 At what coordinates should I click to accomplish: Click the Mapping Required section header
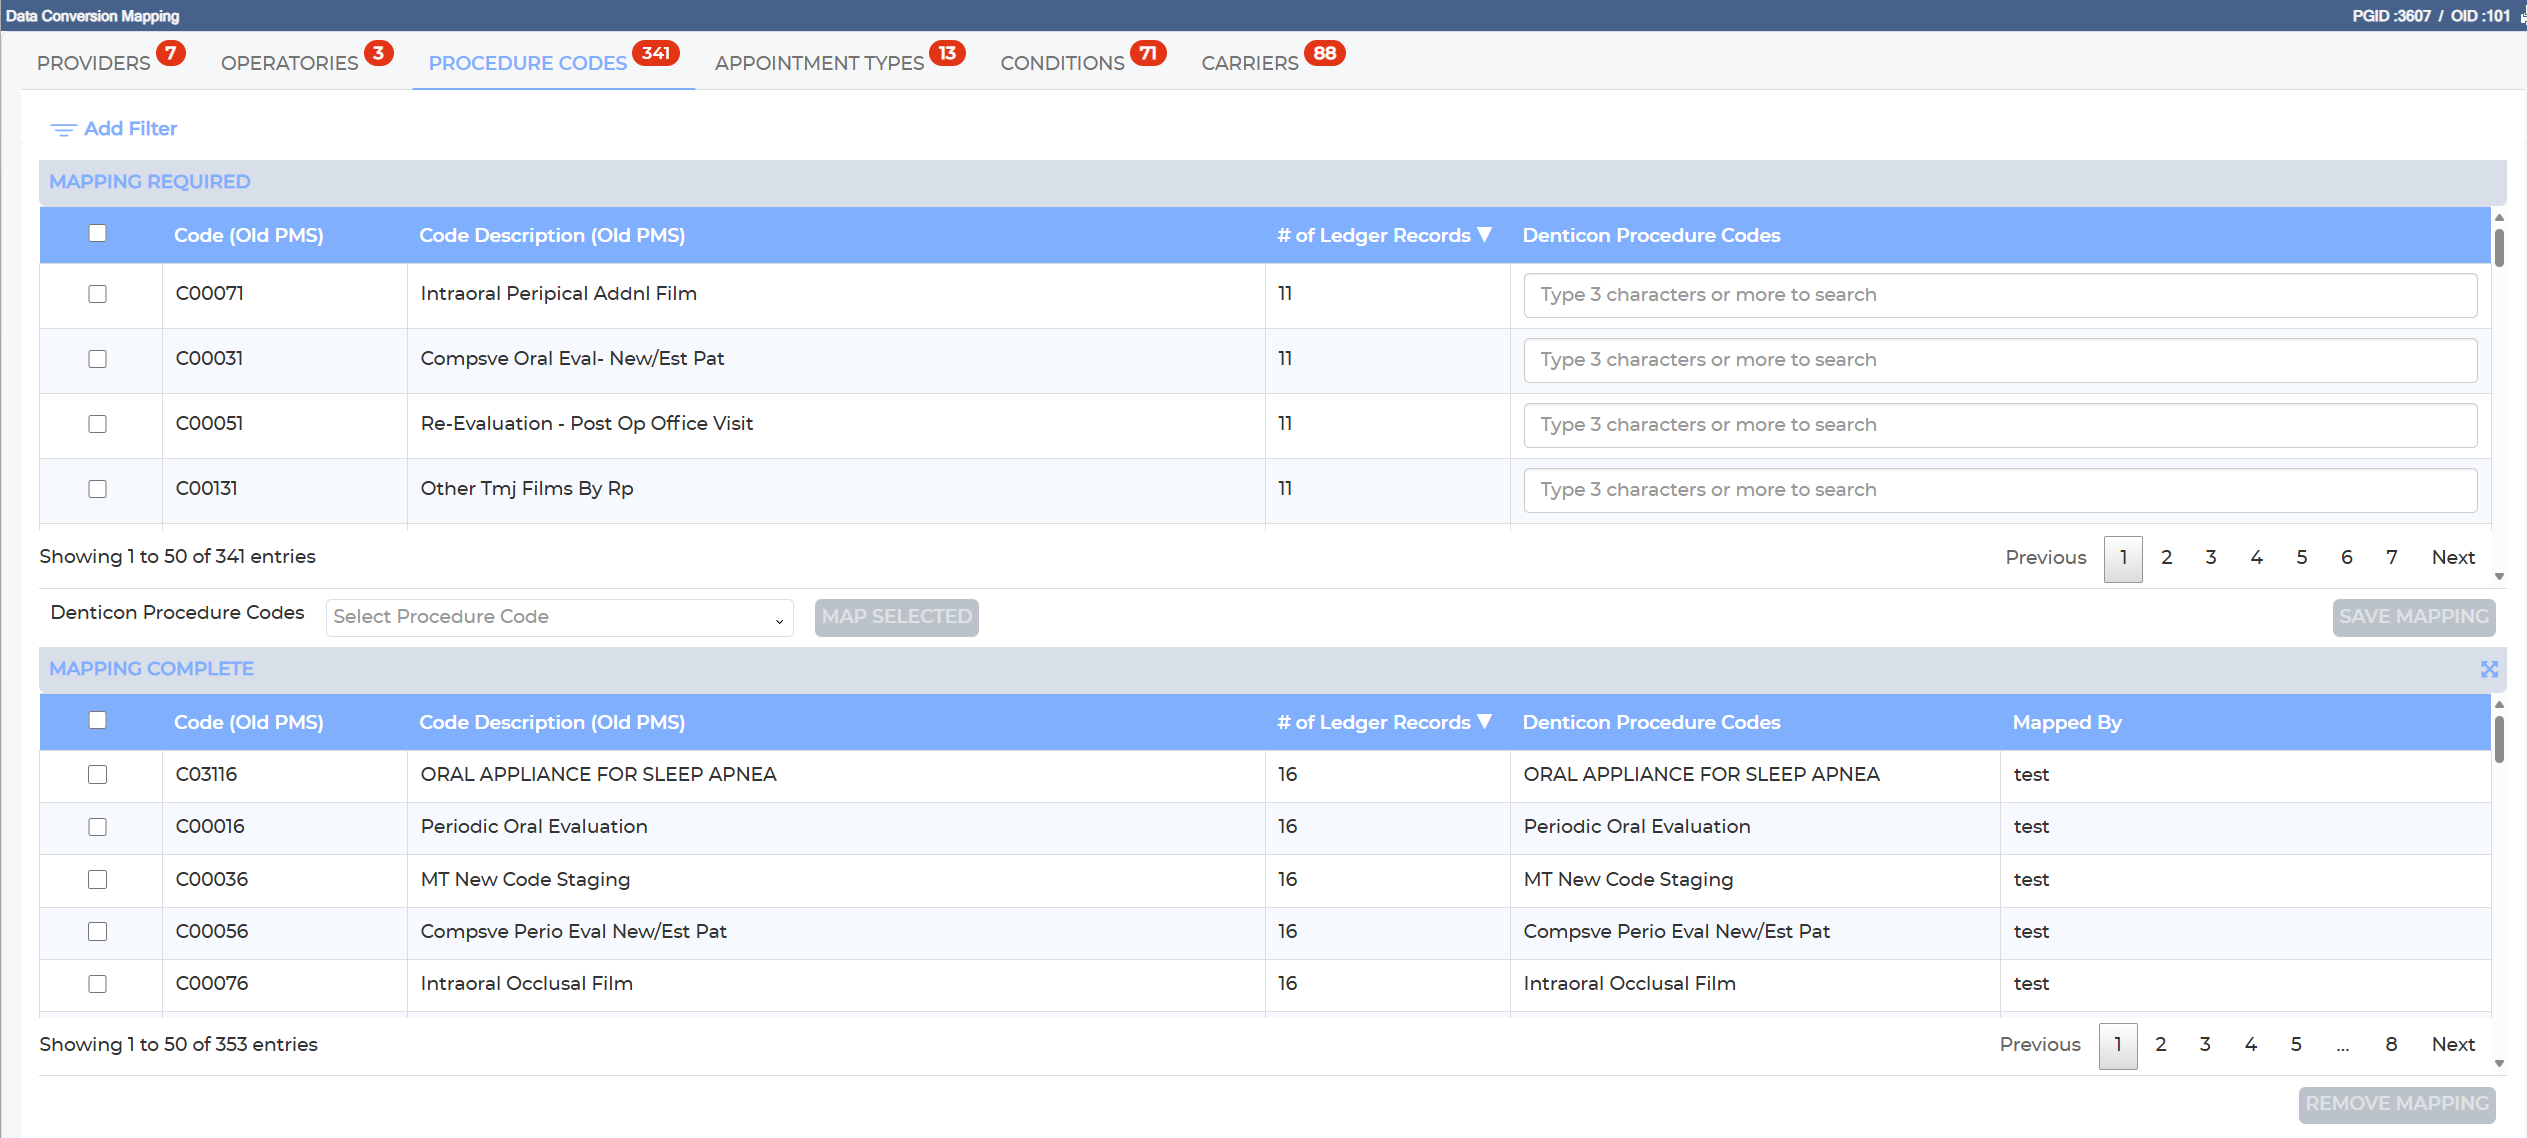1272,182
